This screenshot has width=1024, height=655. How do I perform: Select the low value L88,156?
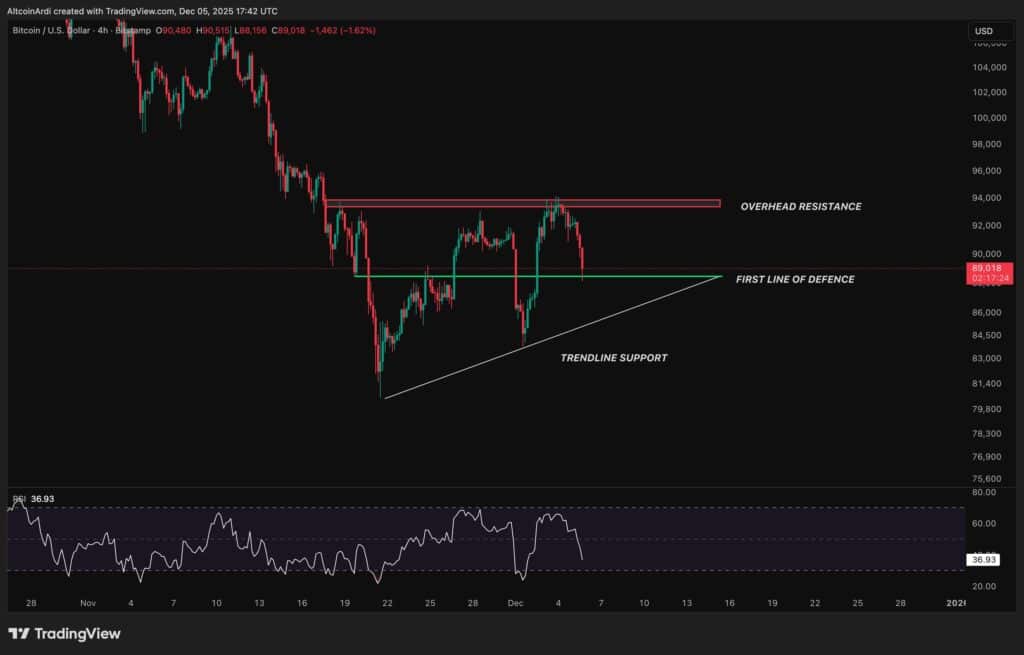pyautogui.click(x=250, y=30)
